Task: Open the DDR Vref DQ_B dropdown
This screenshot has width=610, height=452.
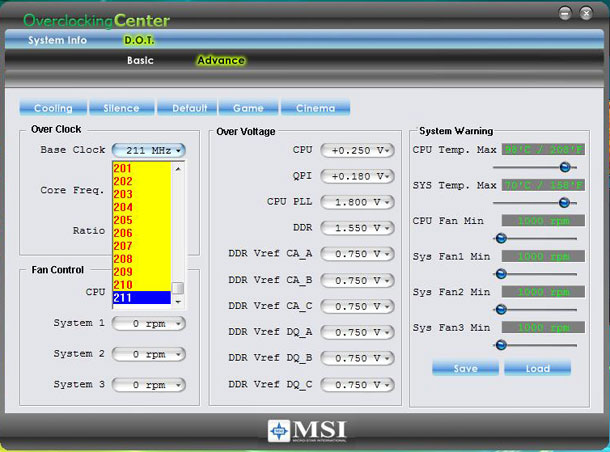Action: coord(358,358)
